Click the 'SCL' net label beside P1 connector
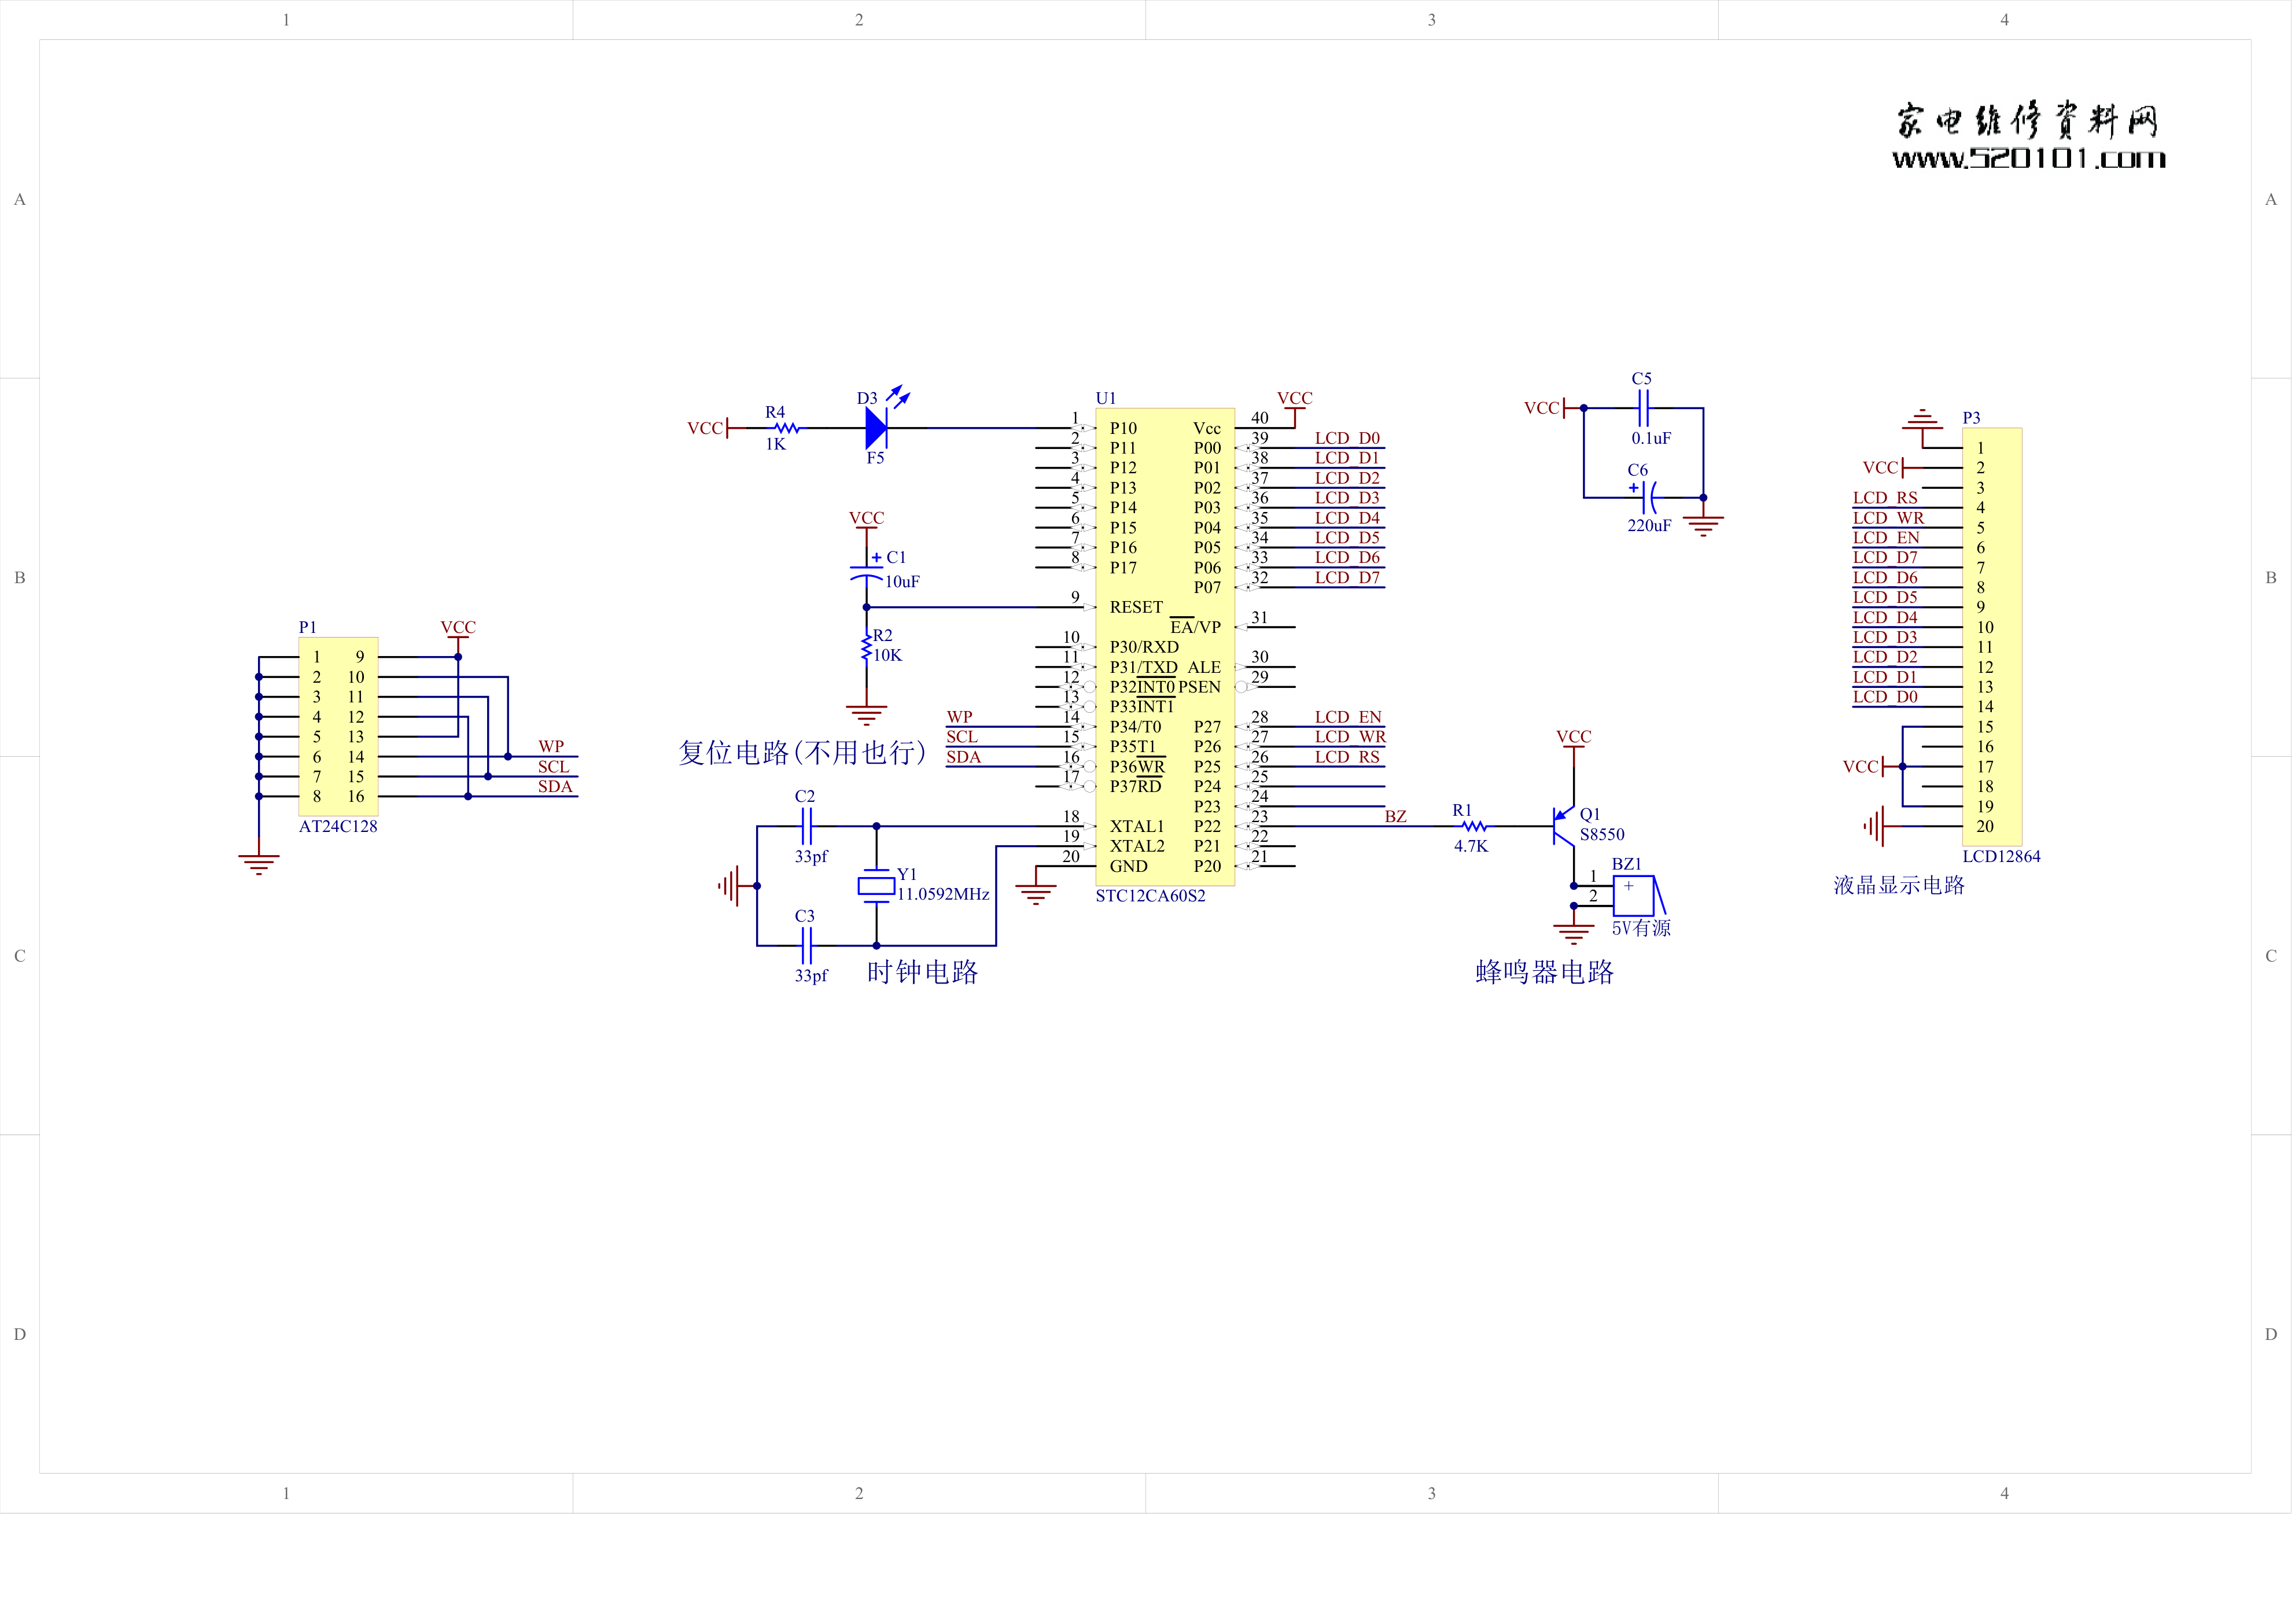 point(554,767)
